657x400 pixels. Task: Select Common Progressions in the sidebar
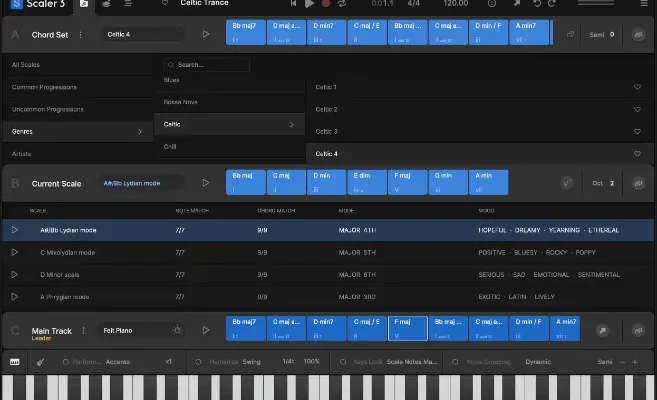pyautogui.click(x=76, y=87)
